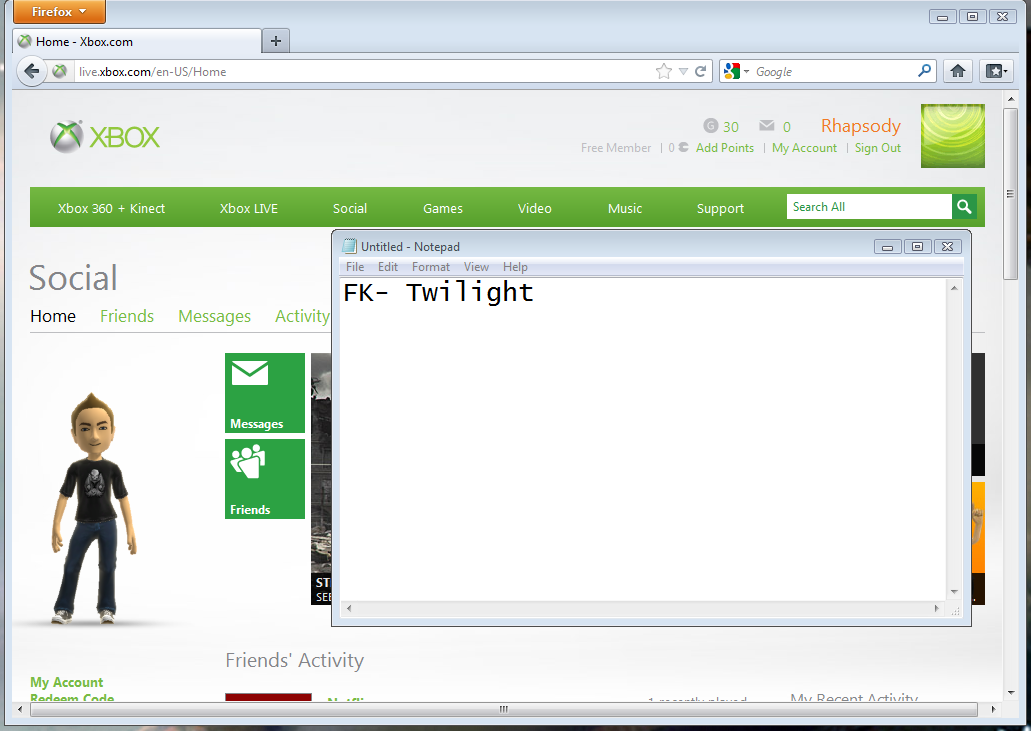Image resolution: width=1031 pixels, height=731 pixels.
Task: Open the Games nav item
Action: pos(443,208)
